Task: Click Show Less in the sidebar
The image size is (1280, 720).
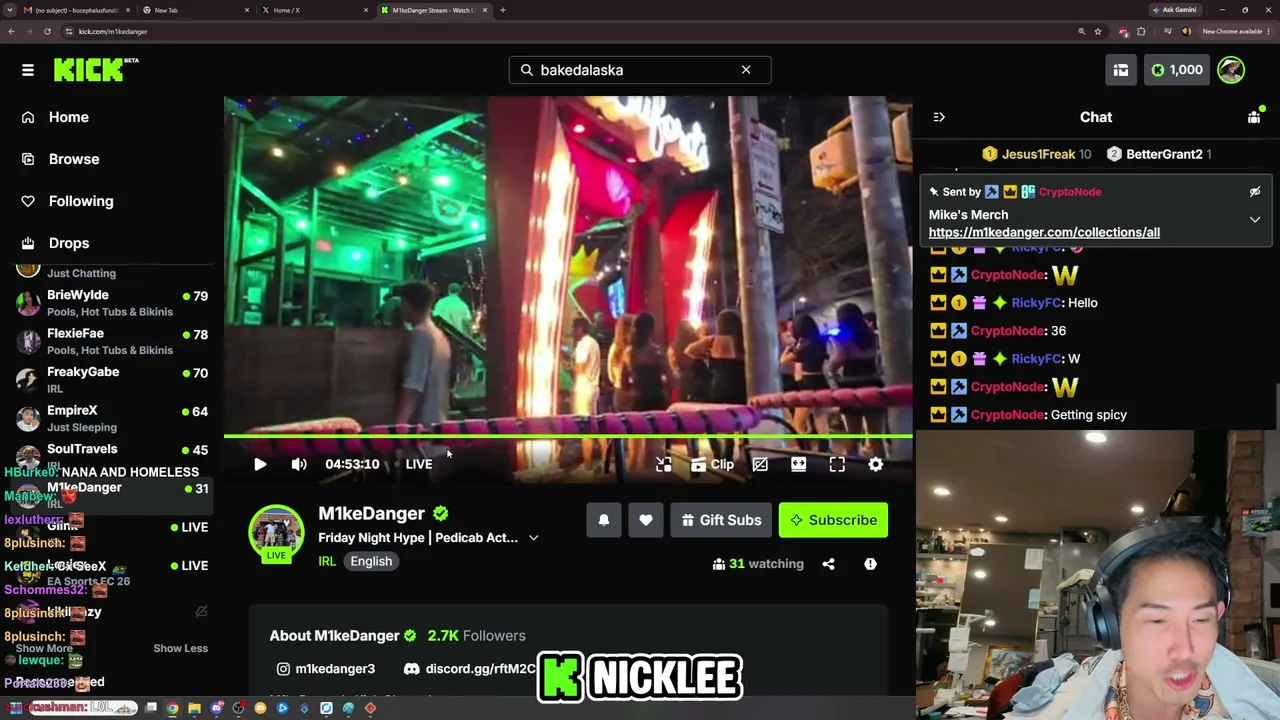Action: click(180, 648)
